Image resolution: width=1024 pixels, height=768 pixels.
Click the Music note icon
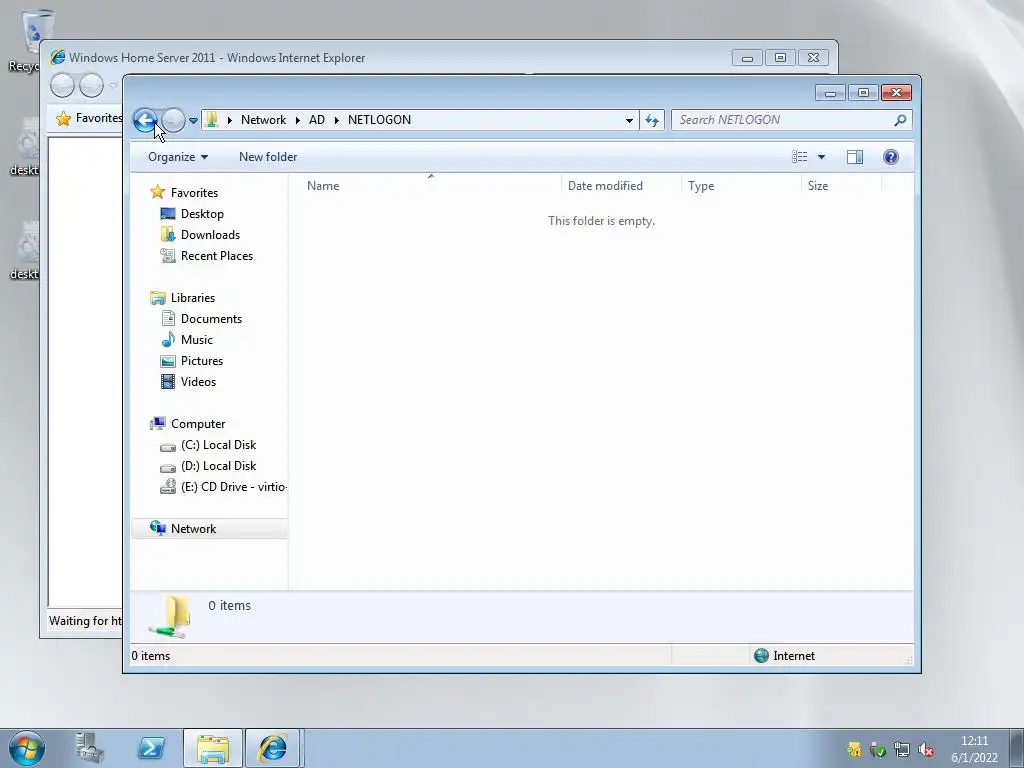168,340
